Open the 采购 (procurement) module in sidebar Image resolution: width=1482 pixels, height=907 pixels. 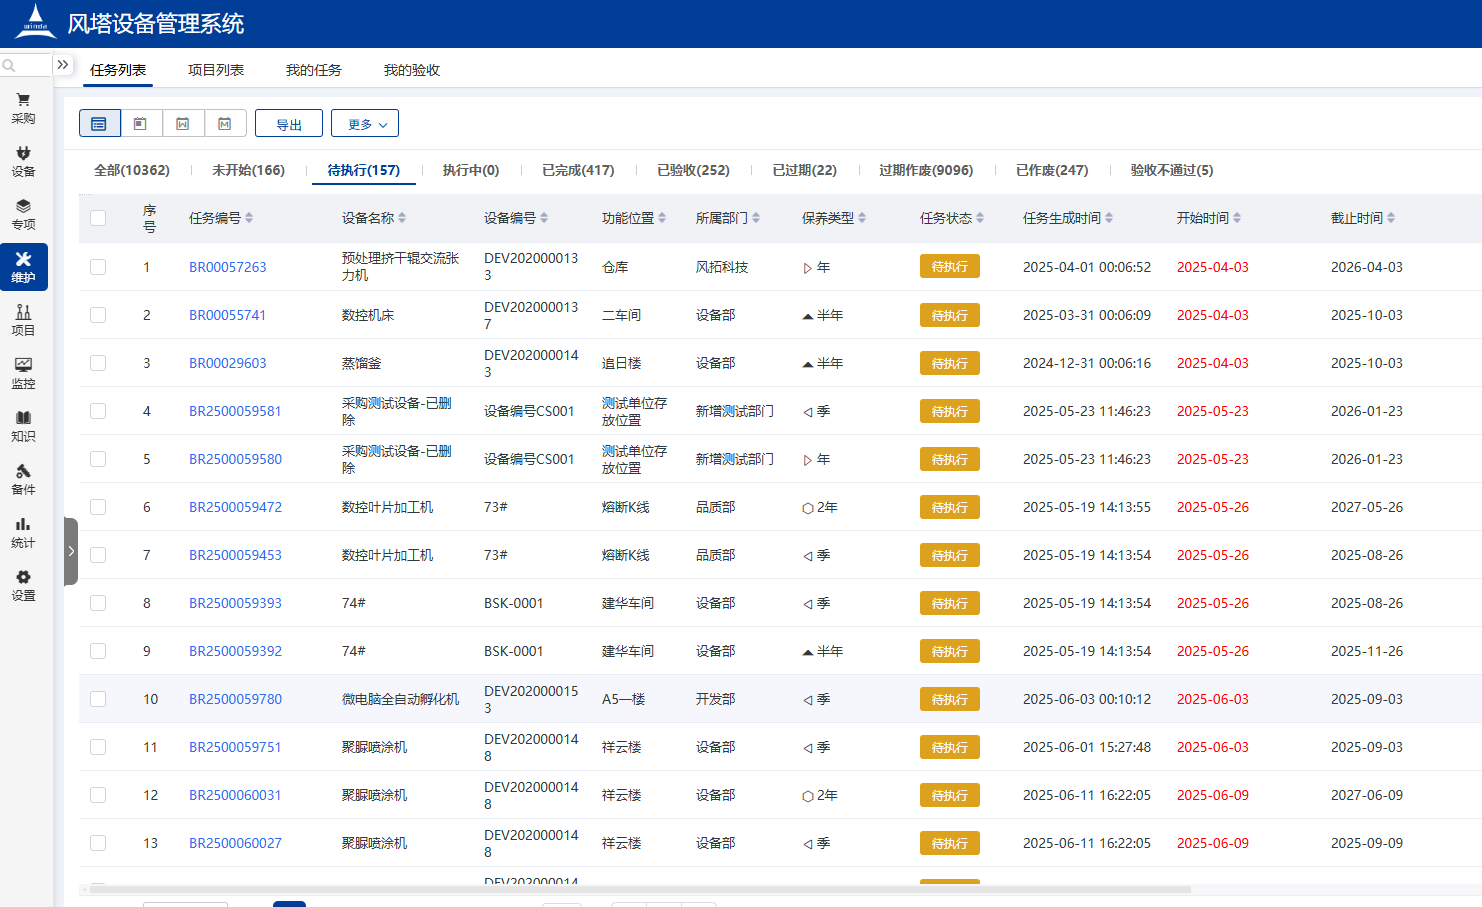click(x=23, y=106)
